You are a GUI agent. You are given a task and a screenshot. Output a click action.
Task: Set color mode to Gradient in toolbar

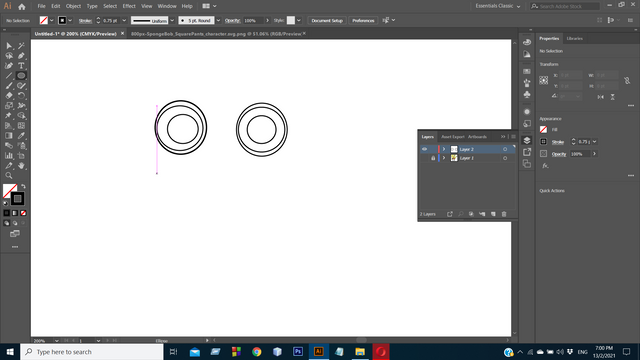(15, 213)
